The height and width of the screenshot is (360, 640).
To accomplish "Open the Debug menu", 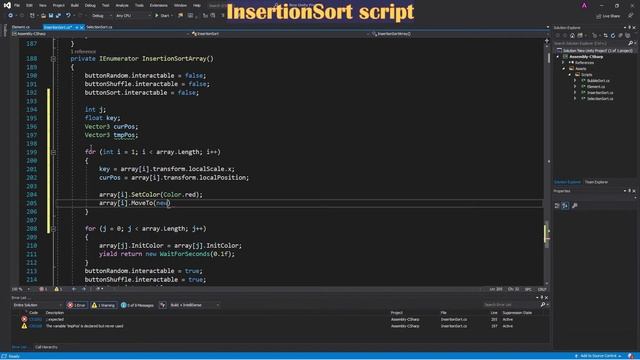I will pyautogui.click(x=90, y=5).
